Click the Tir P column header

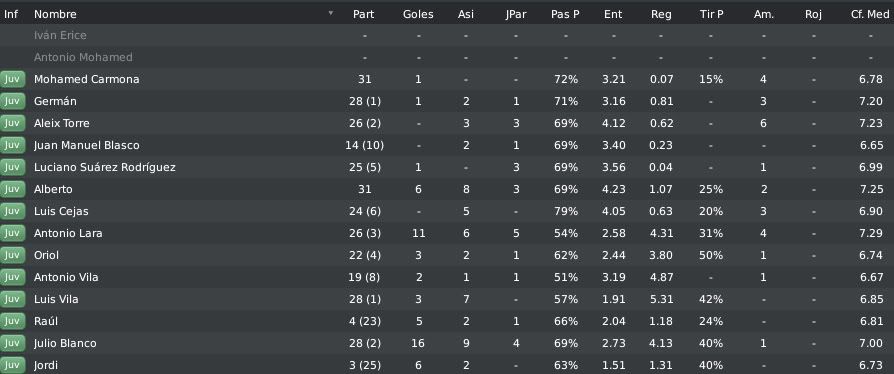point(712,14)
